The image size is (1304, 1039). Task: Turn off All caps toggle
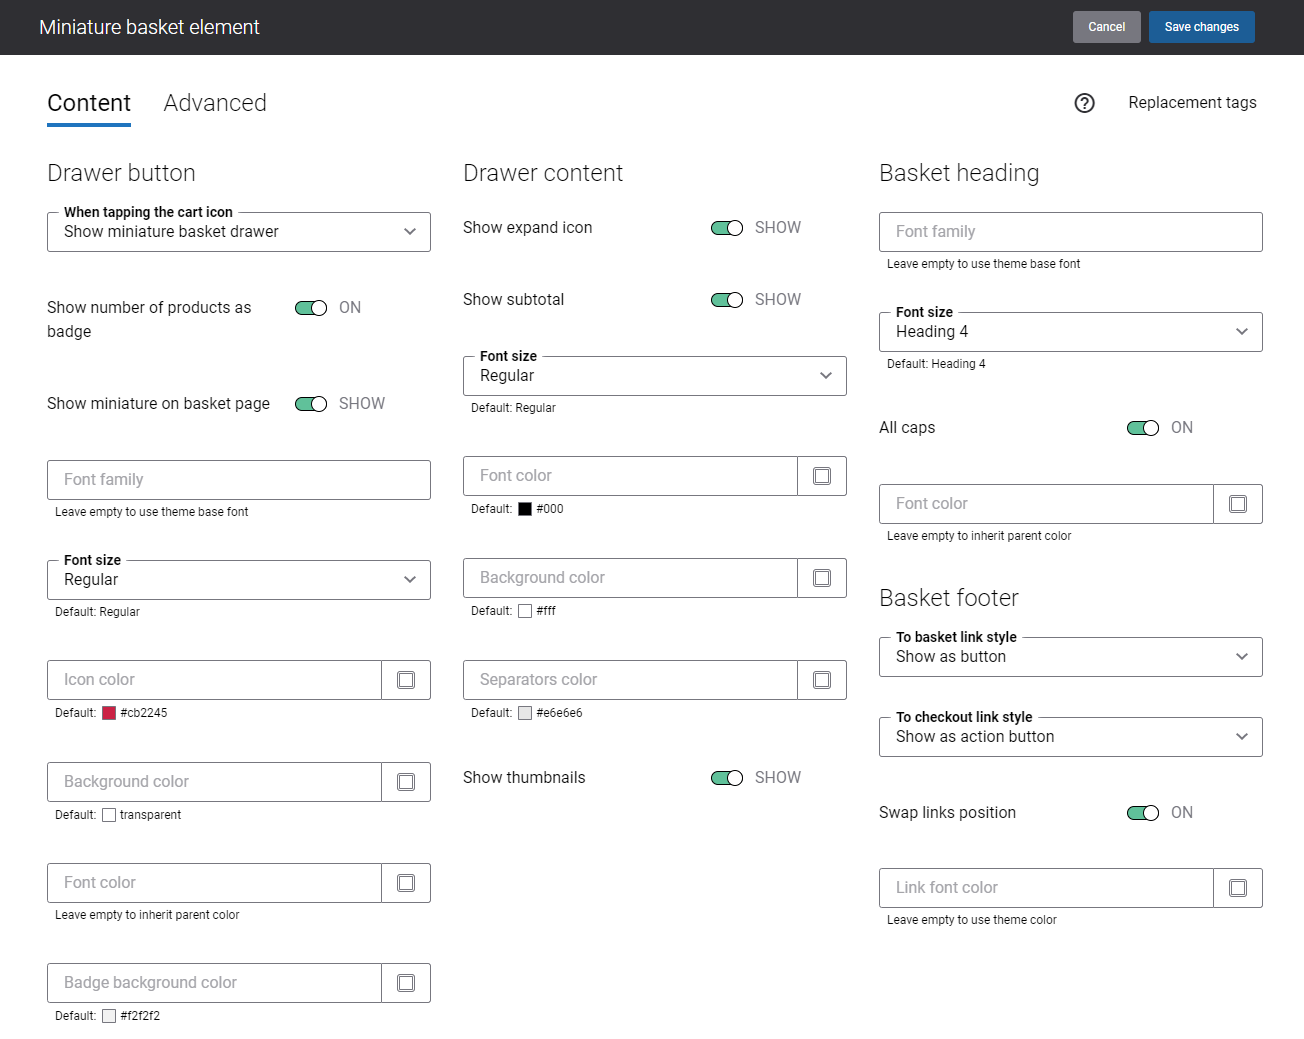pos(1143,428)
